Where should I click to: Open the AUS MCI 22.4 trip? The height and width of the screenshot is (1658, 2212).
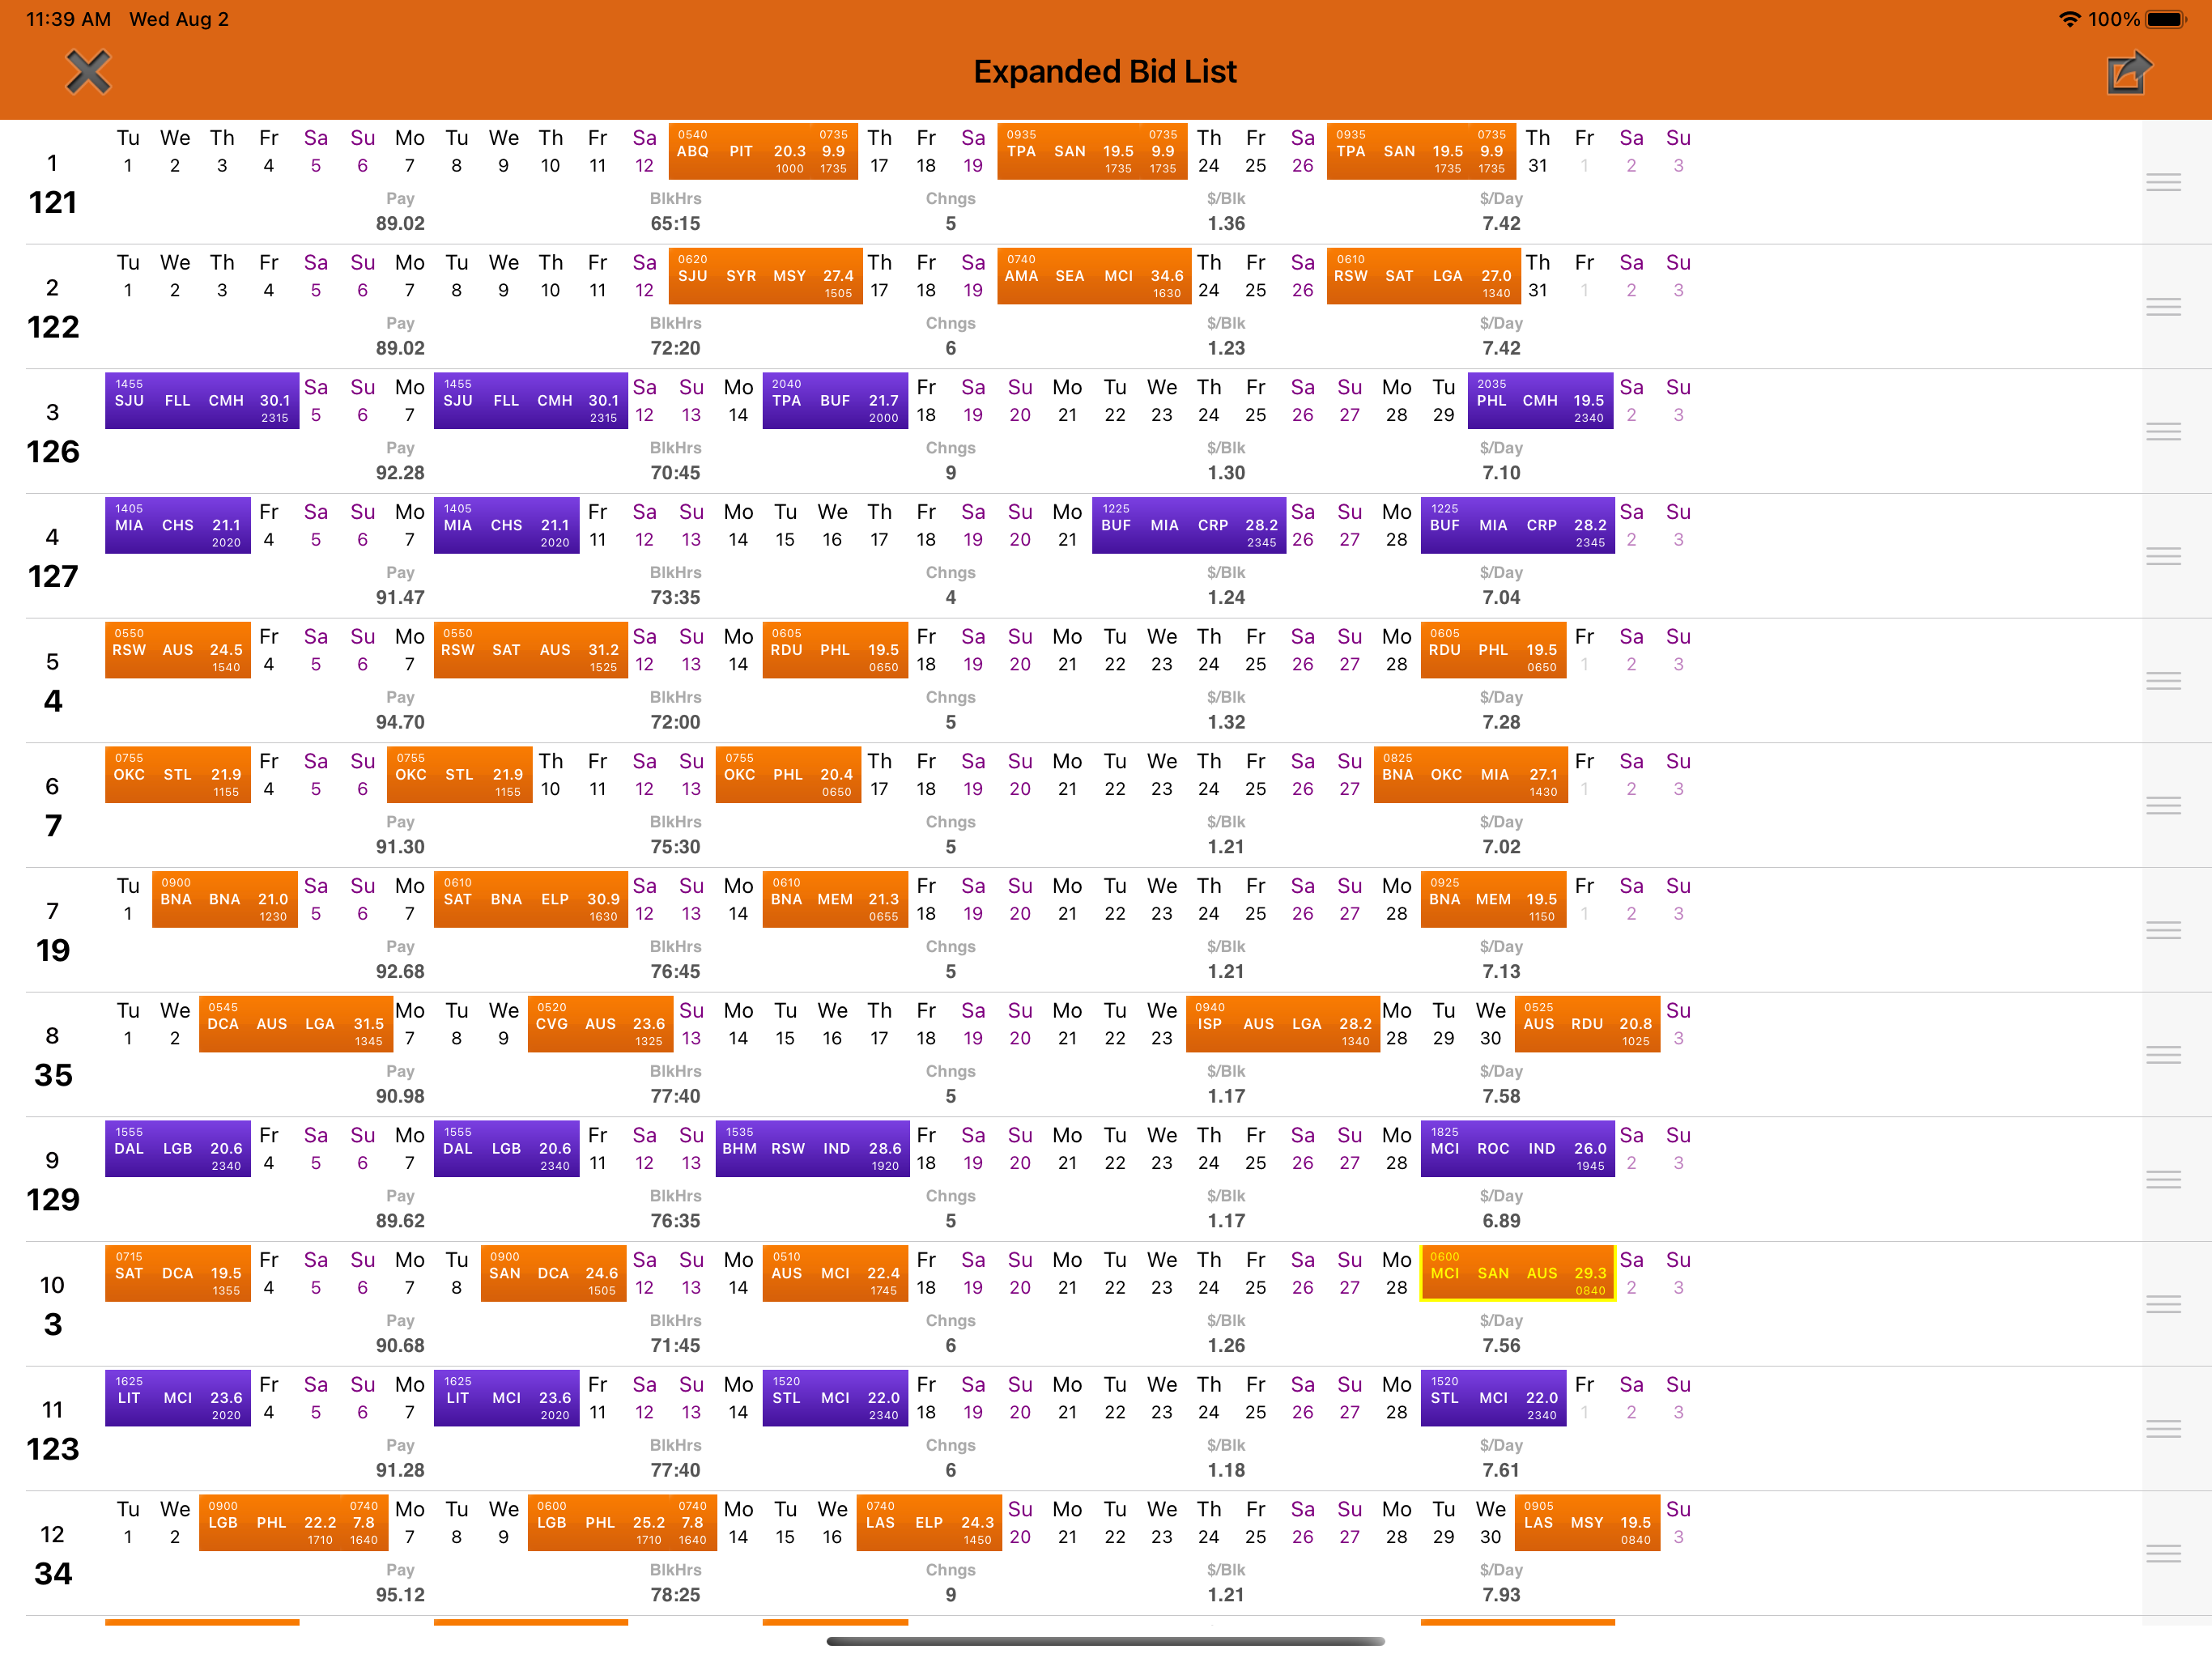click(x=835, y=1273)
